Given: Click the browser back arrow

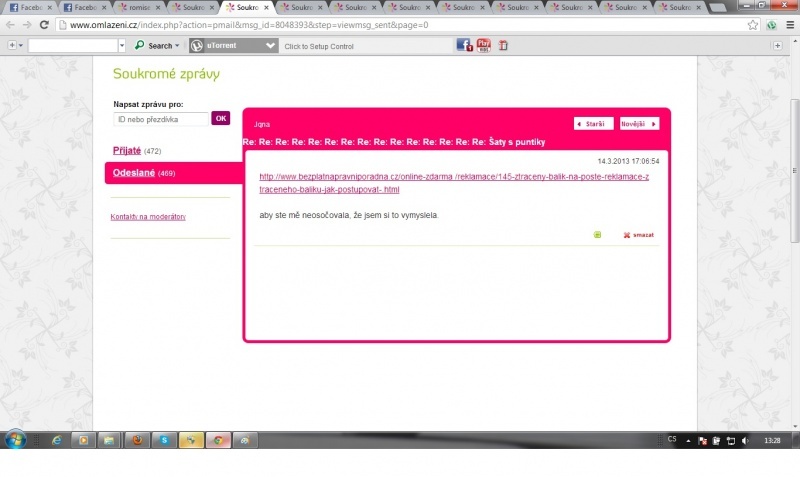Looking at the screenshot, I should 10,25.
